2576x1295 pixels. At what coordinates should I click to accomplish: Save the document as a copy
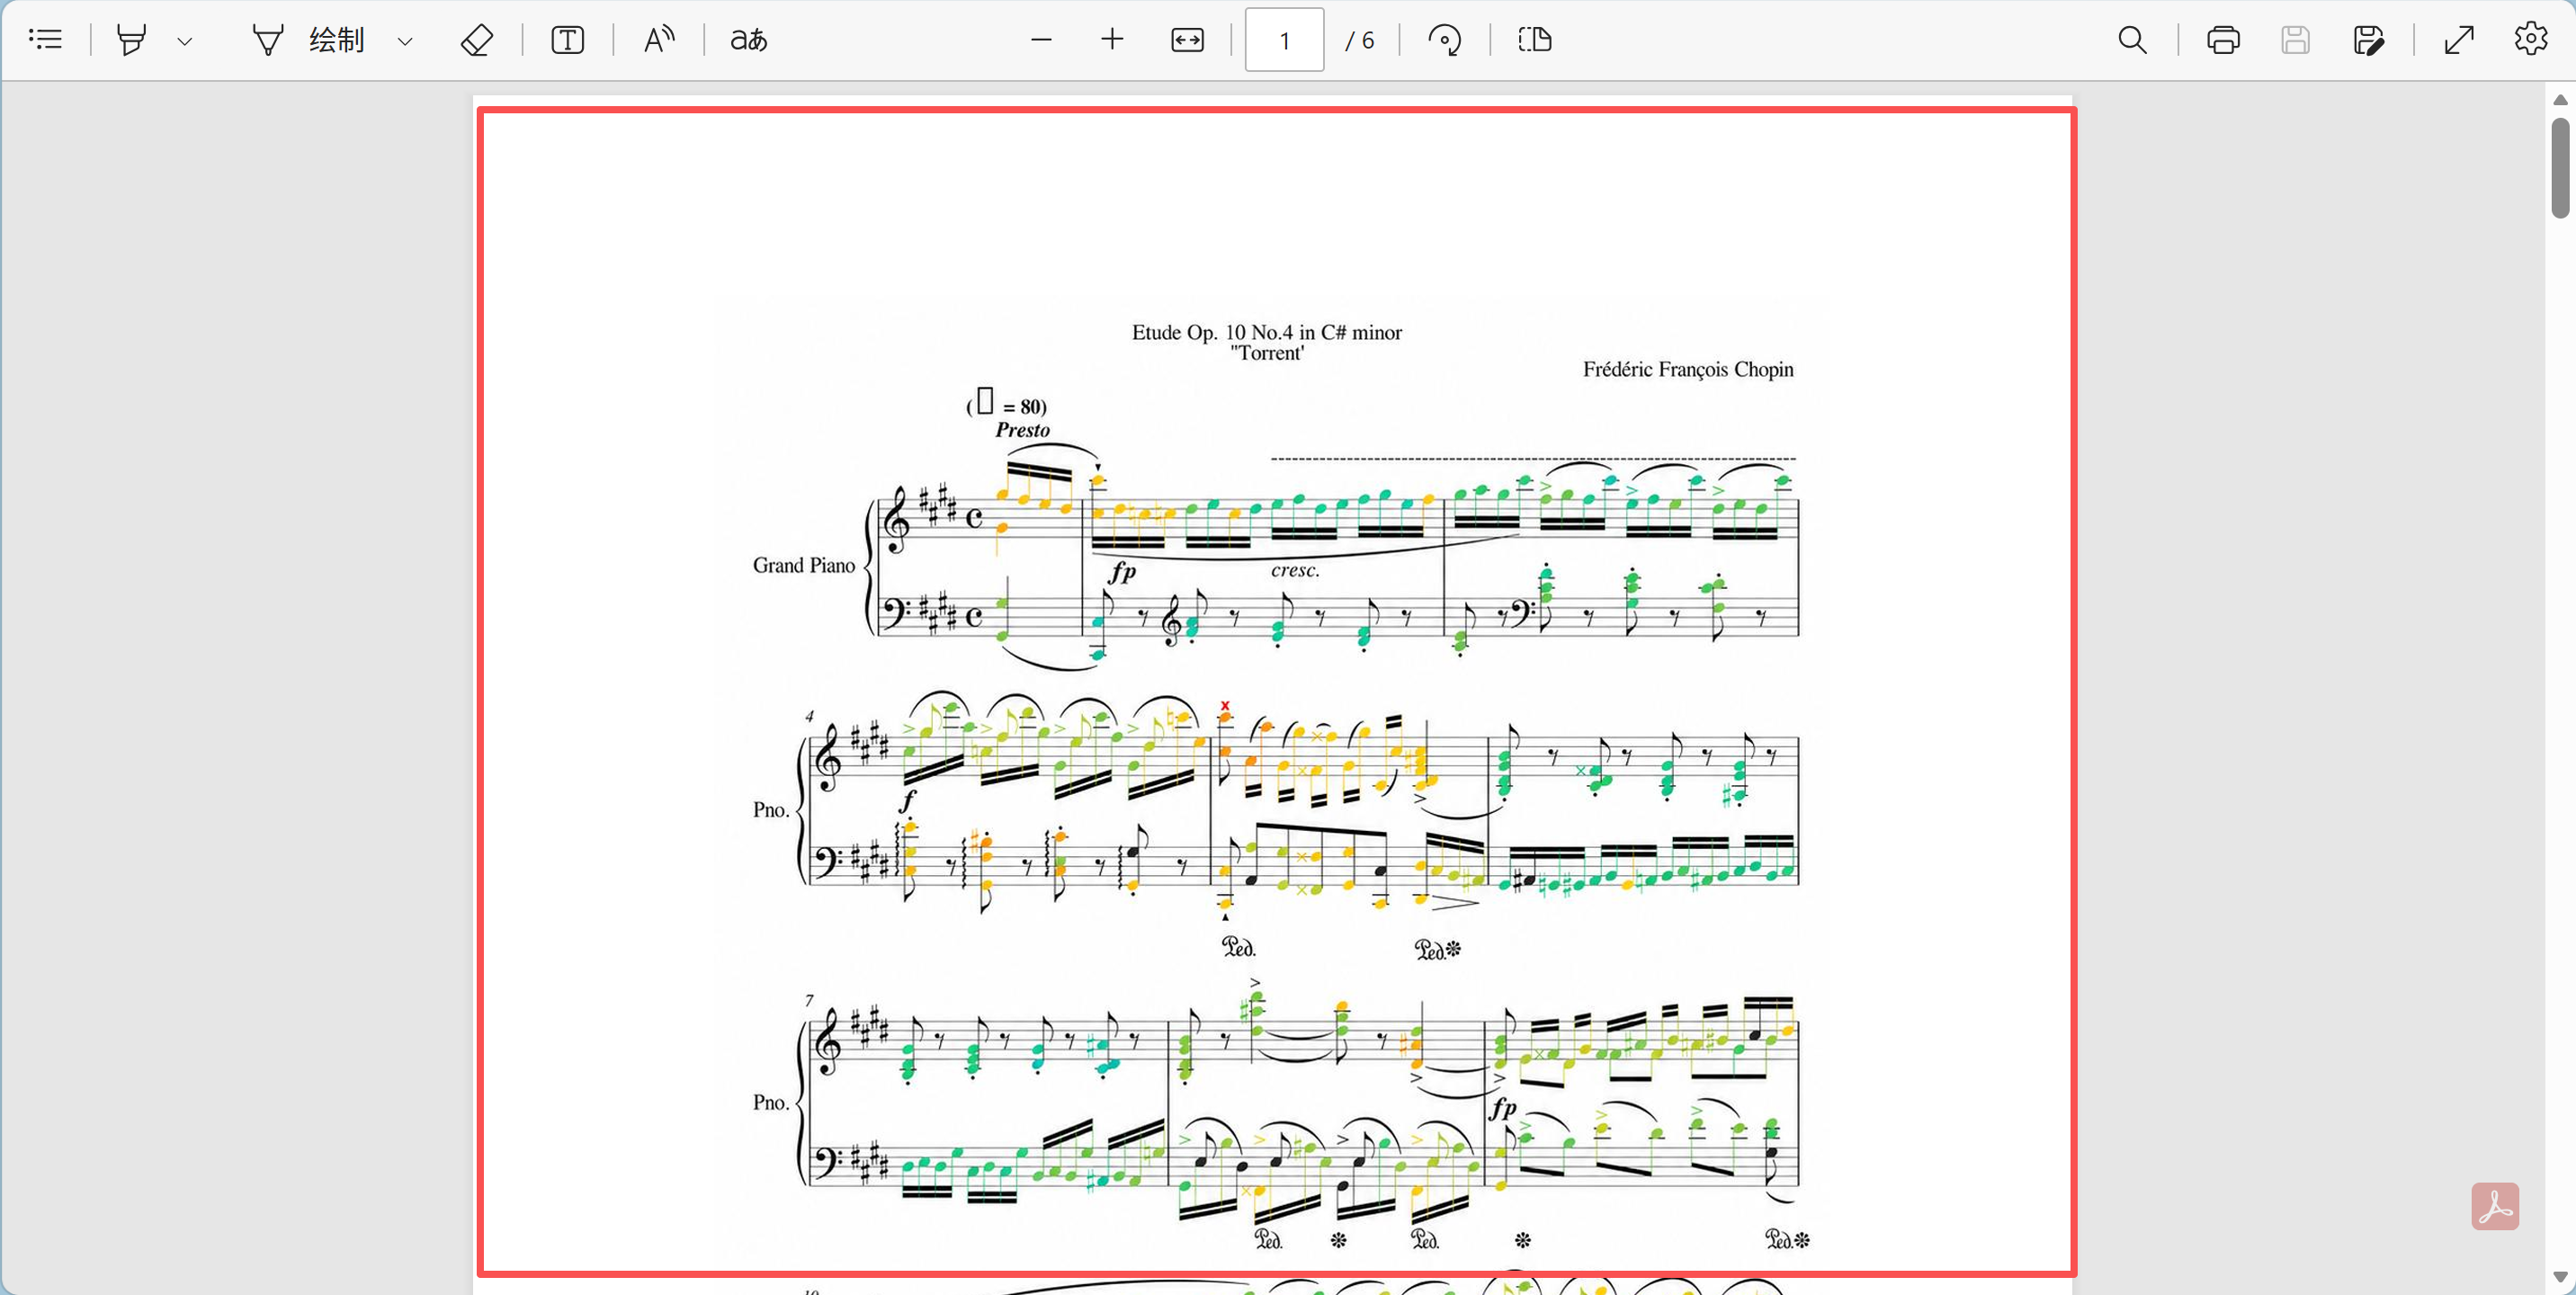(x=2368, y=40)
